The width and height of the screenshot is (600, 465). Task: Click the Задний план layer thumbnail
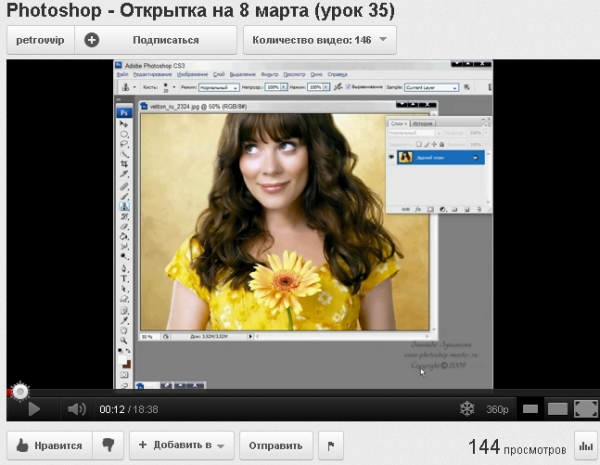pyautogui.click(x=405, y=157)
